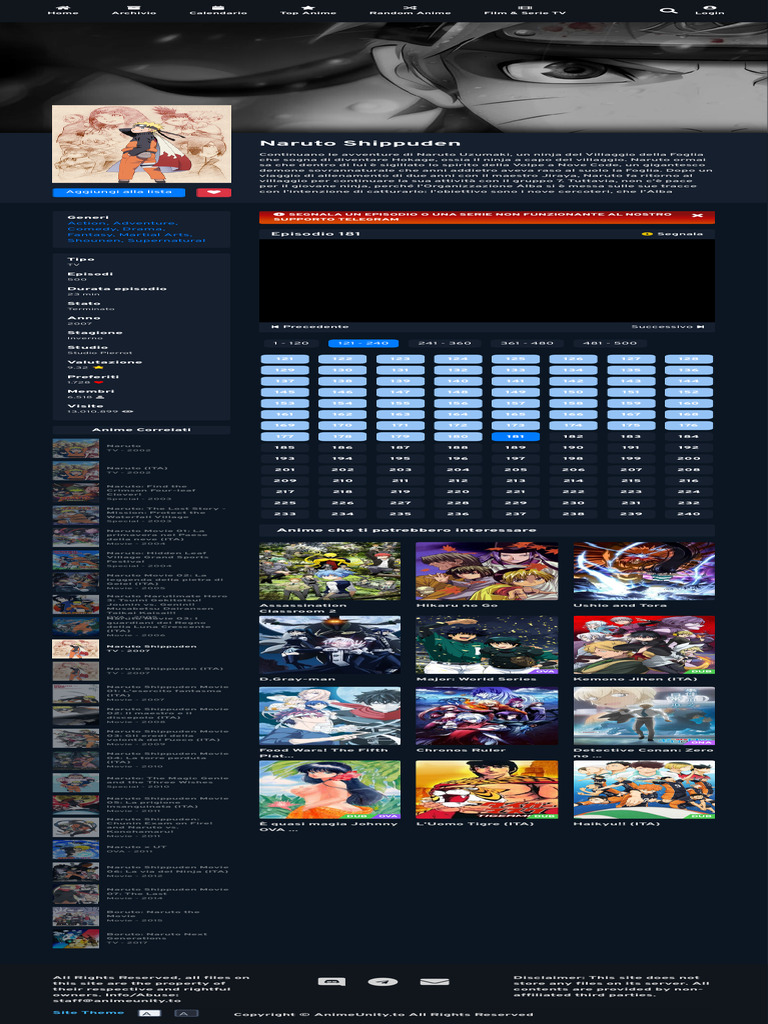This screenshot has height=1024, width=768.
Task: Play episode 128
Action: (688, 359)
